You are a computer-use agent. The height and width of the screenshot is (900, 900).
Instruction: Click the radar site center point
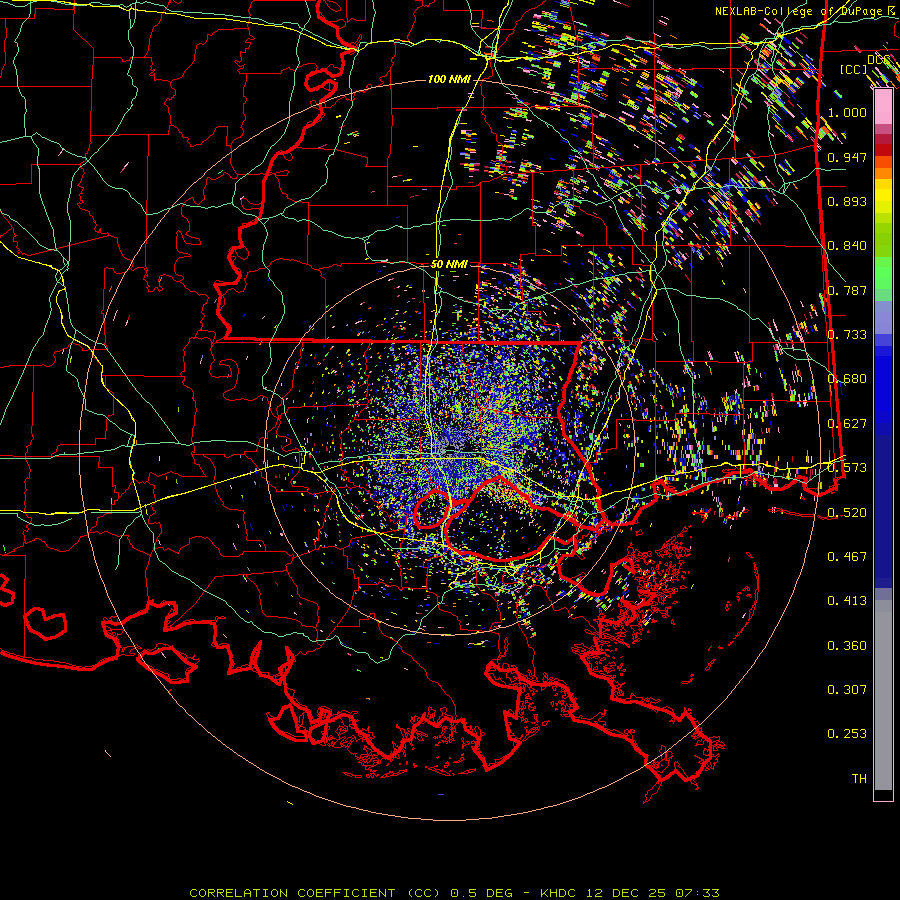[x=449, y=450]
